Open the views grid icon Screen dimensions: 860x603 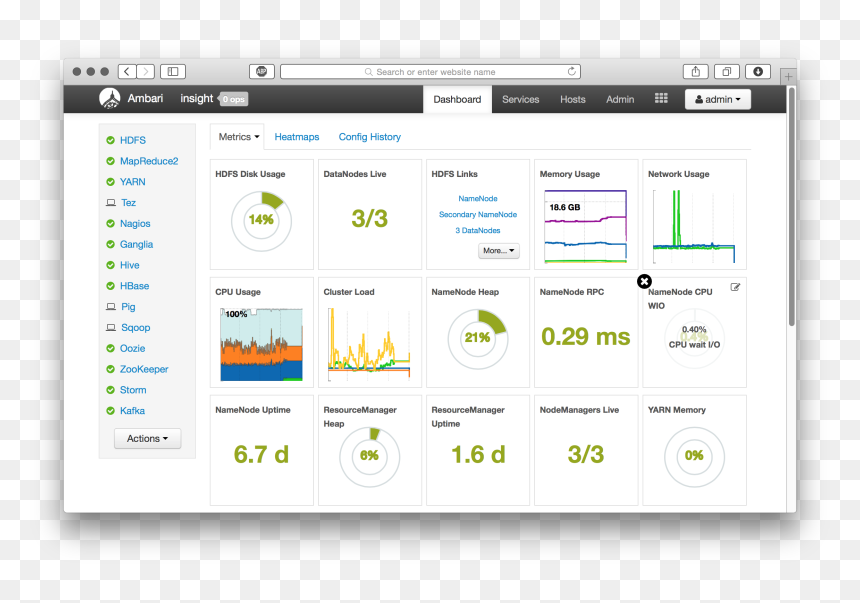click(661, 98)
